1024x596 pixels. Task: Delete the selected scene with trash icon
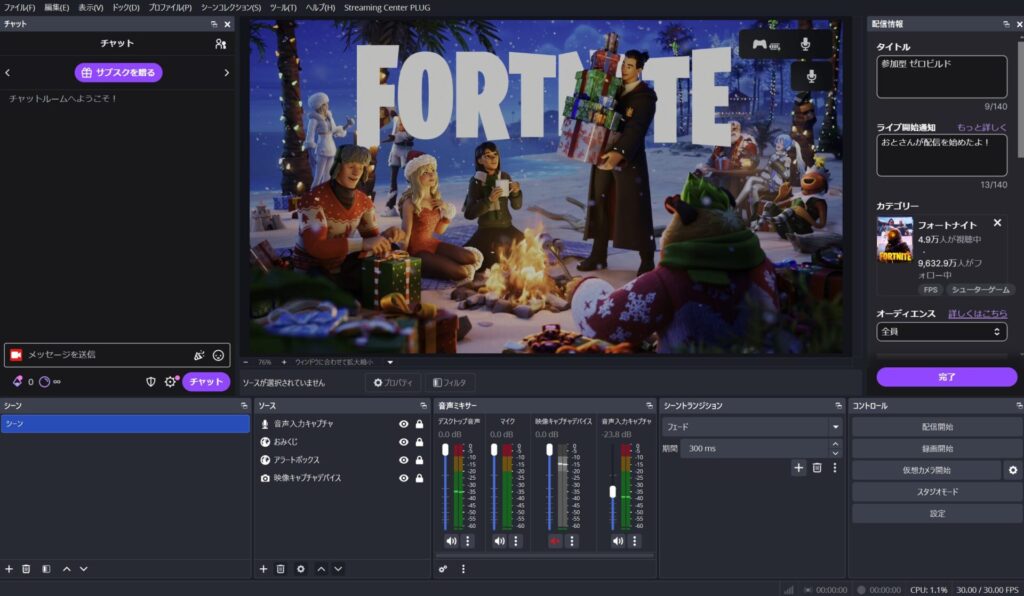26,568
